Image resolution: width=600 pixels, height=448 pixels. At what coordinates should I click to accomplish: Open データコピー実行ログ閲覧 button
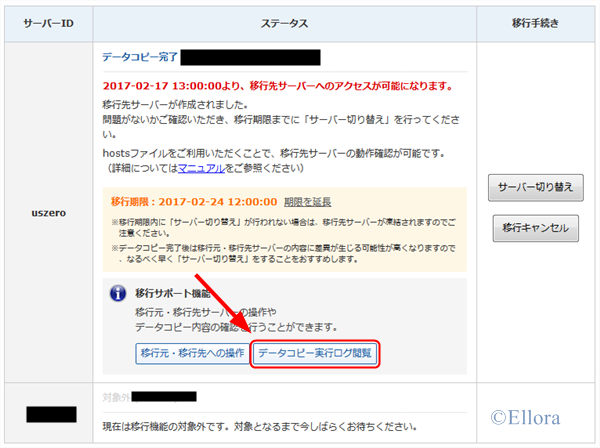click(315, 353)
